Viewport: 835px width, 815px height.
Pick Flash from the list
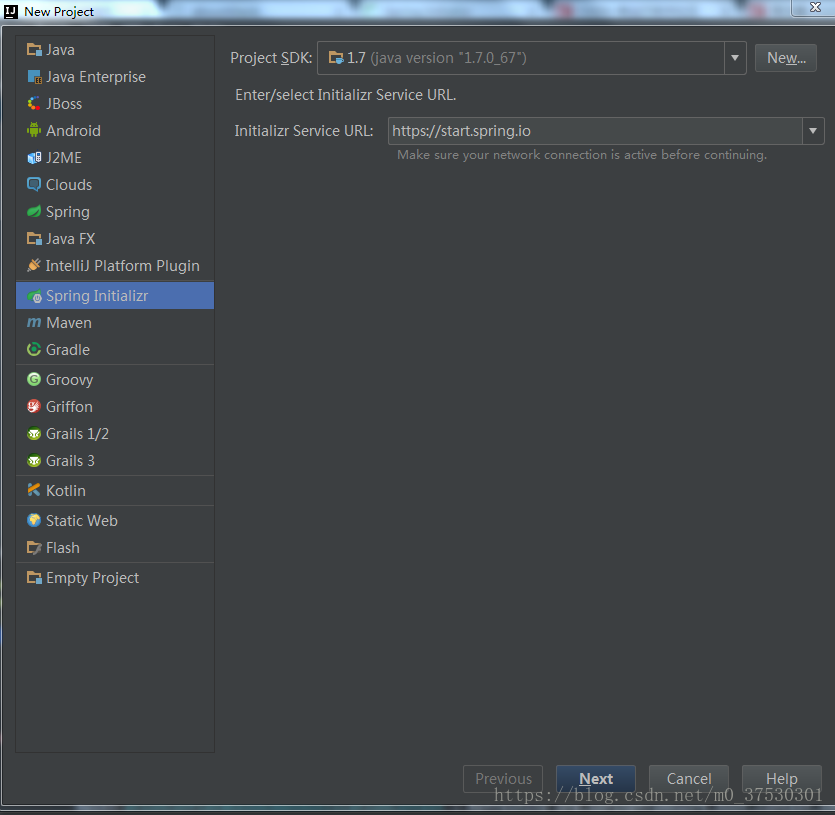point(115,548)
